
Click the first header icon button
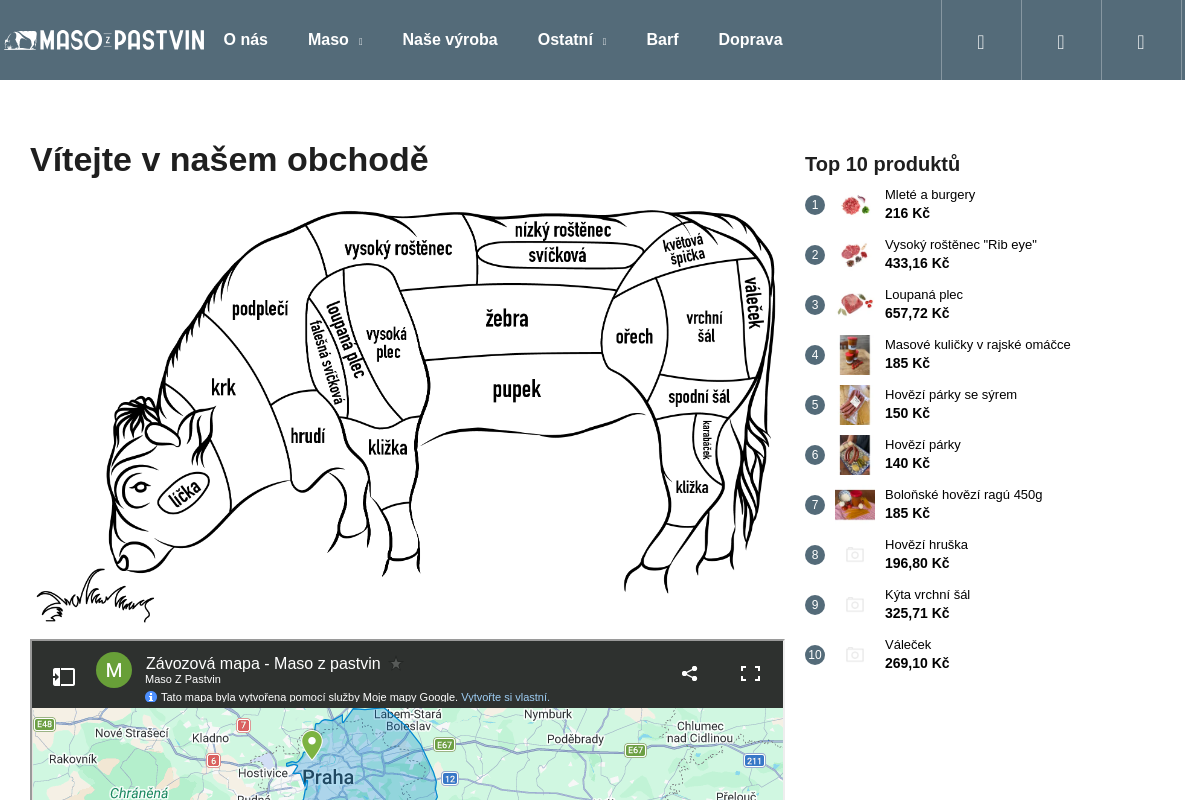(981, 40)
